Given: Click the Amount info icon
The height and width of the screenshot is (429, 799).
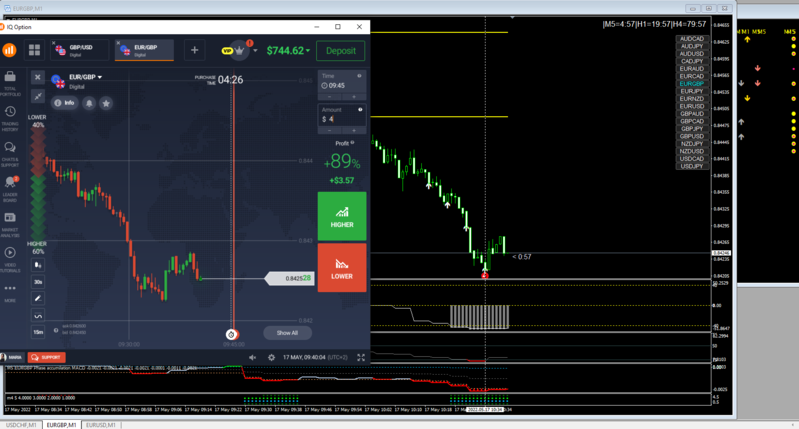Looking at the screenshot, I should pos(360,110).
